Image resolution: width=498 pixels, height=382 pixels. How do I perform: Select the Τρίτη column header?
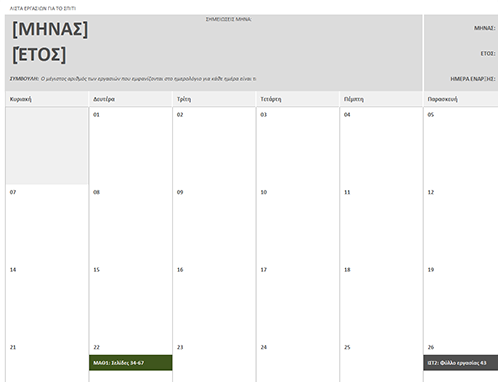click(214, 99)
